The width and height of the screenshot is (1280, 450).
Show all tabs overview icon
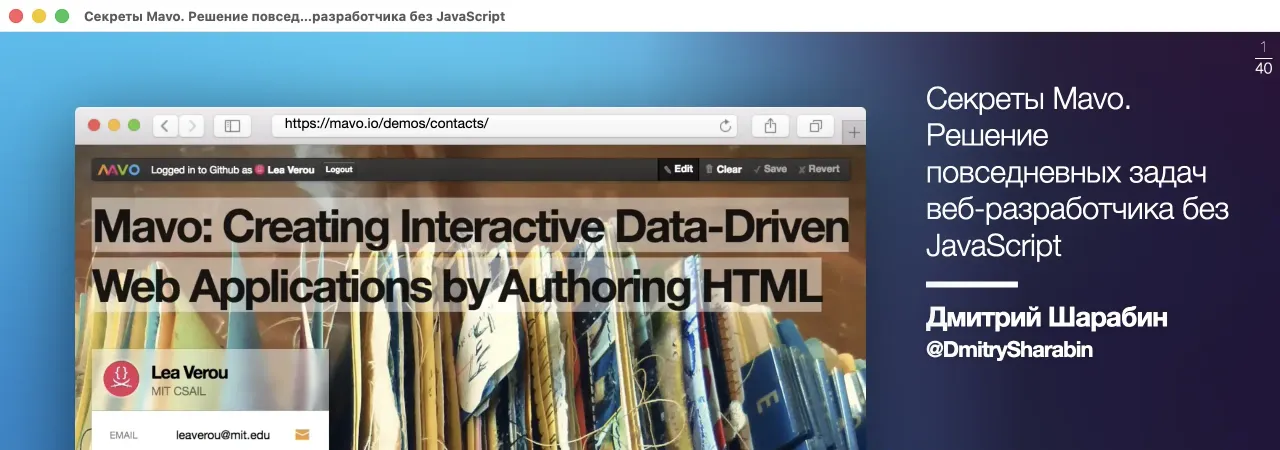click(816, 126)
